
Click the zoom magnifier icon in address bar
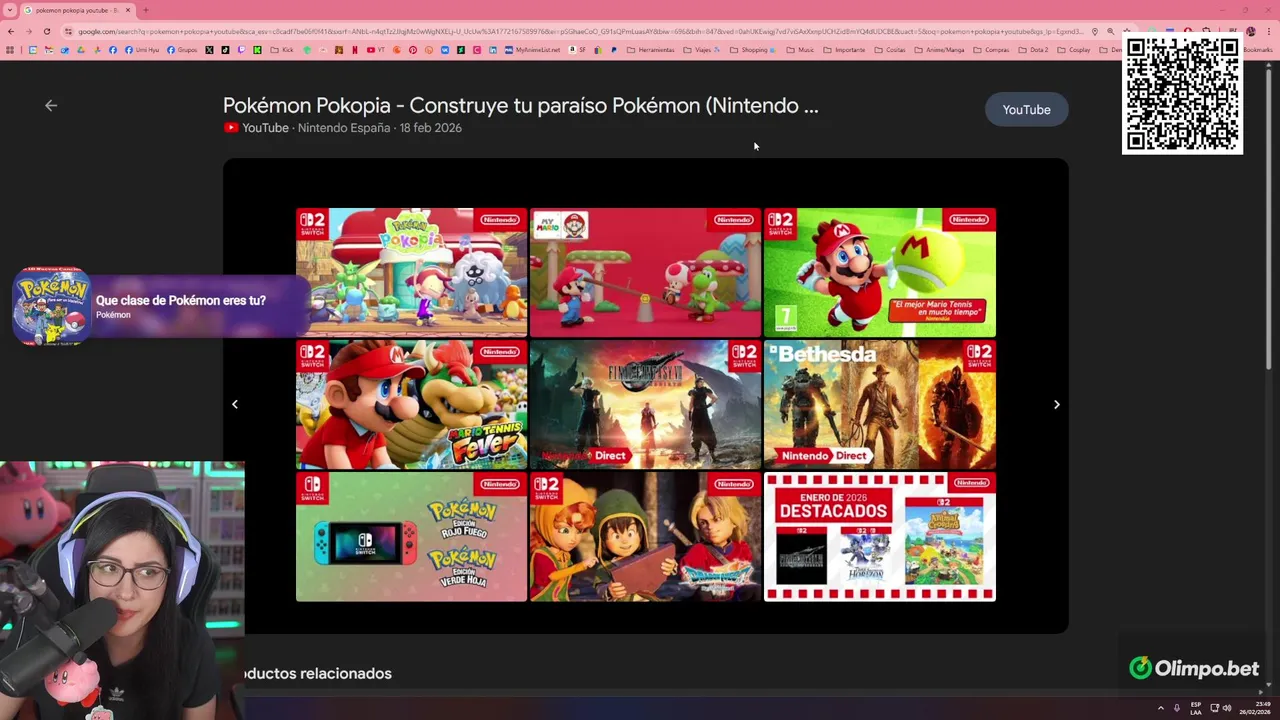(x=1111, y=31)
